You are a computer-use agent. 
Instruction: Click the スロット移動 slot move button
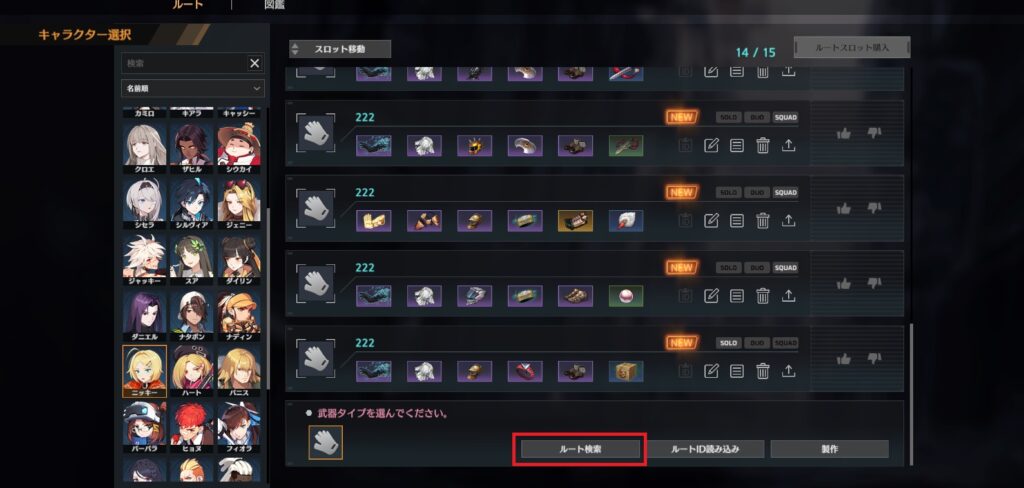coord(340,49)
